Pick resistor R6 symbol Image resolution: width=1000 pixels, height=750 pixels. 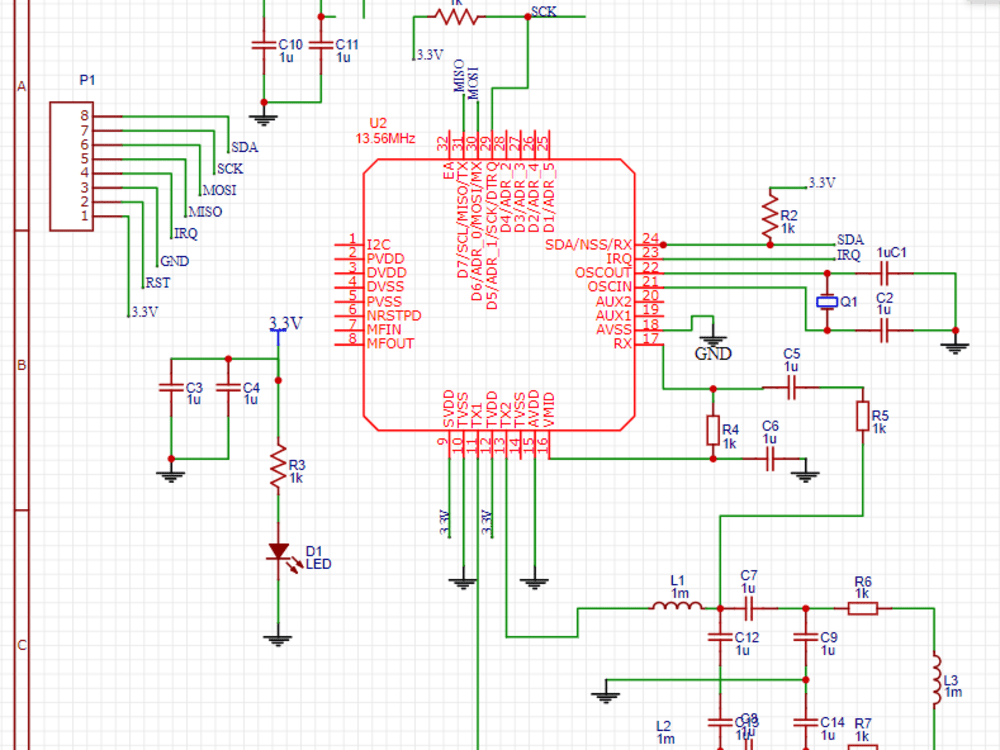coord(862,608)
